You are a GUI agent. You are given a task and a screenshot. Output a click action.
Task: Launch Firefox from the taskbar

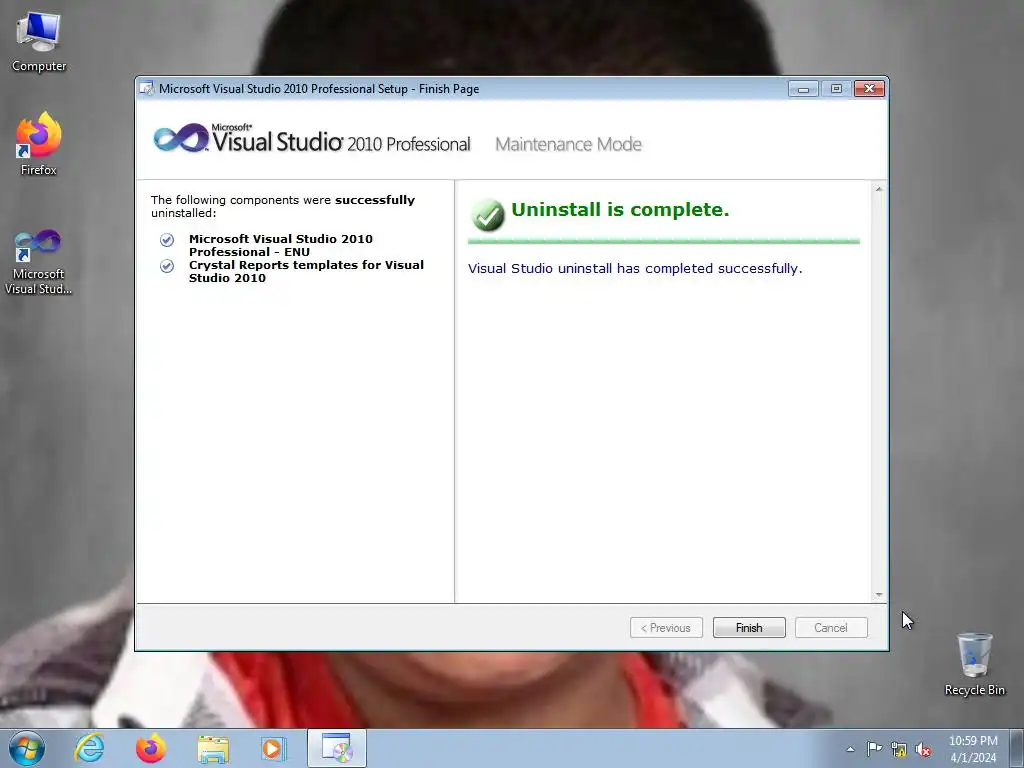[151, 748]
